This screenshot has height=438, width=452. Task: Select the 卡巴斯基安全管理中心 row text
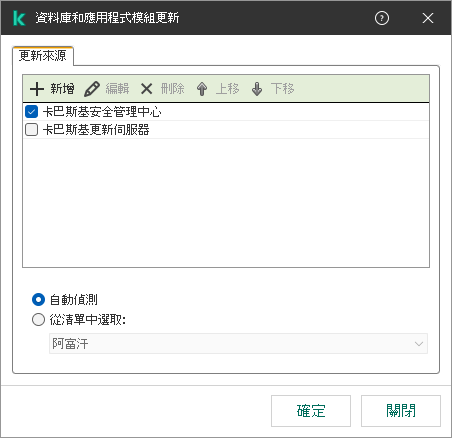tap(102, 112)
